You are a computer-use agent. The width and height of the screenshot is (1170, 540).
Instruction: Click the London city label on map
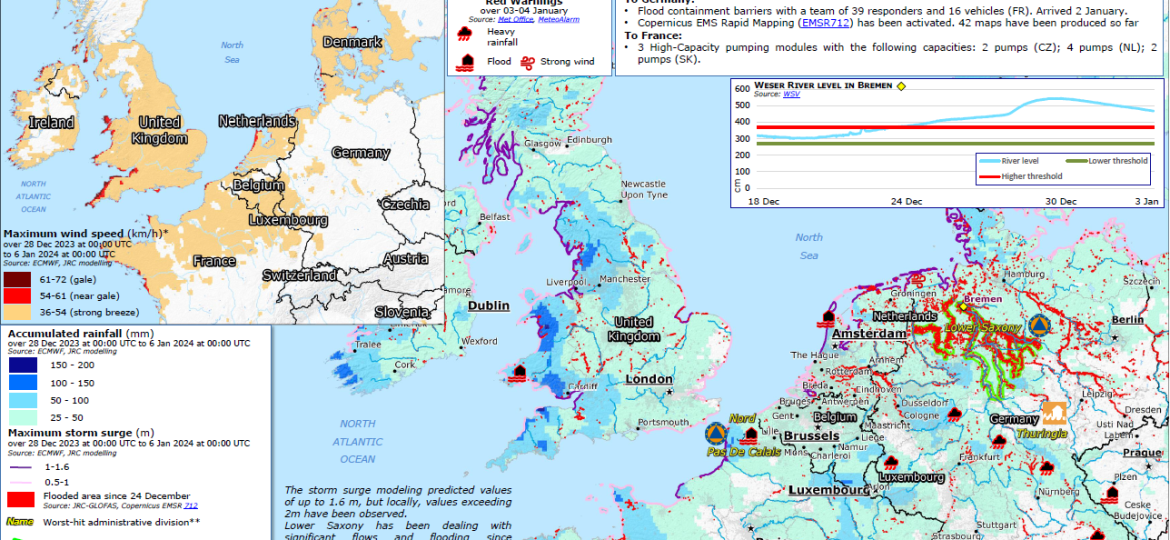(649, 379)
